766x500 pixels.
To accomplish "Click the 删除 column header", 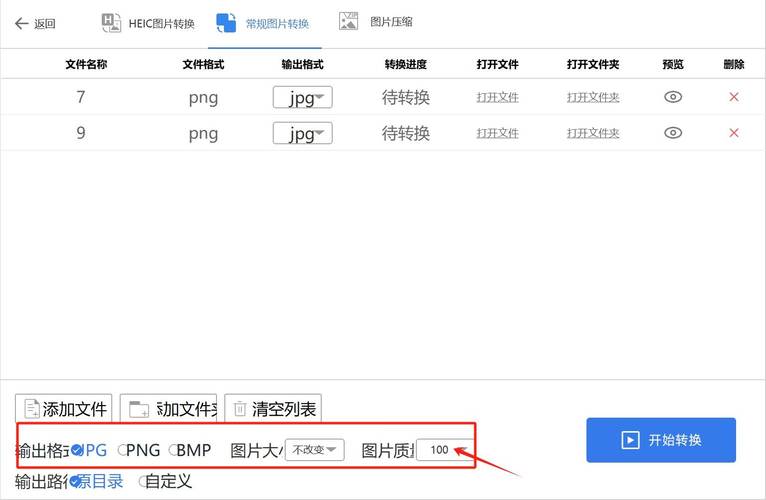I will 734,64.
